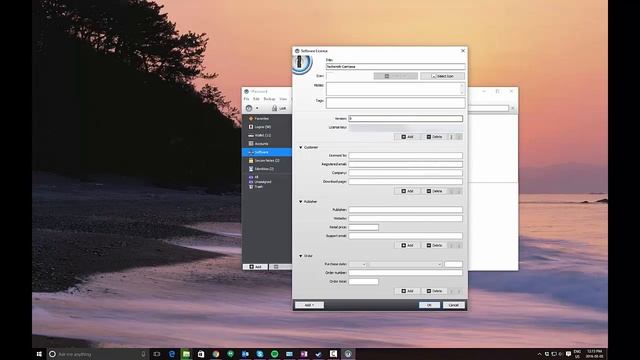
Task: Click the Licensed to field
Action: [x=405, y=156]
